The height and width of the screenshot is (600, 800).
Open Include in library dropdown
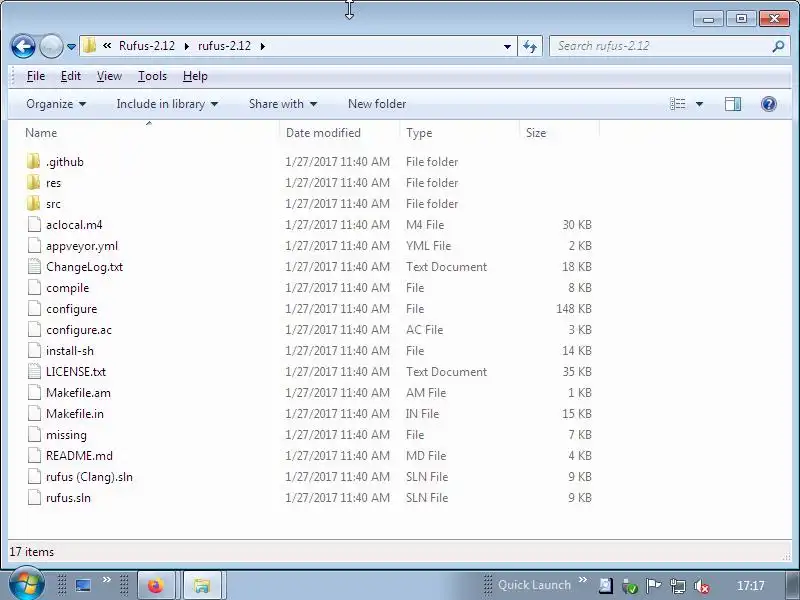(167, 104)
